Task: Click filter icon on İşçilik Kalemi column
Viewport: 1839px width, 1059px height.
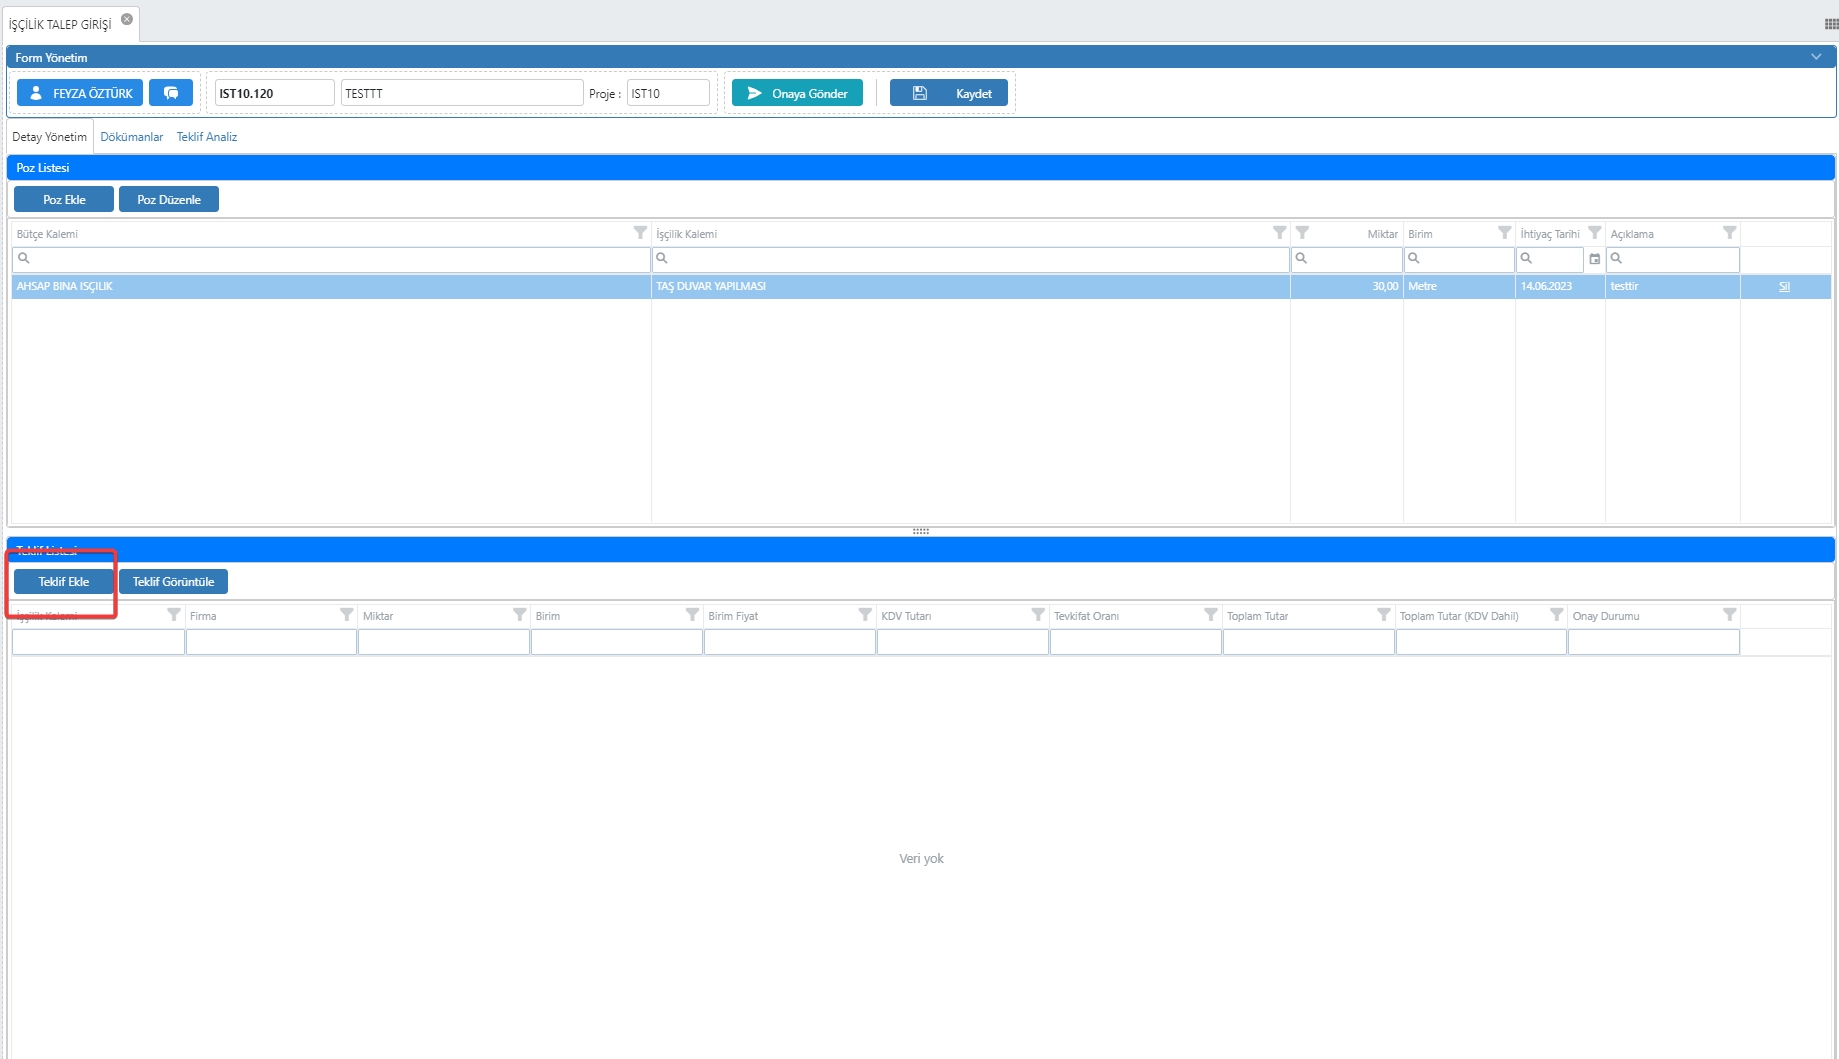Action: click(1279, 233)
